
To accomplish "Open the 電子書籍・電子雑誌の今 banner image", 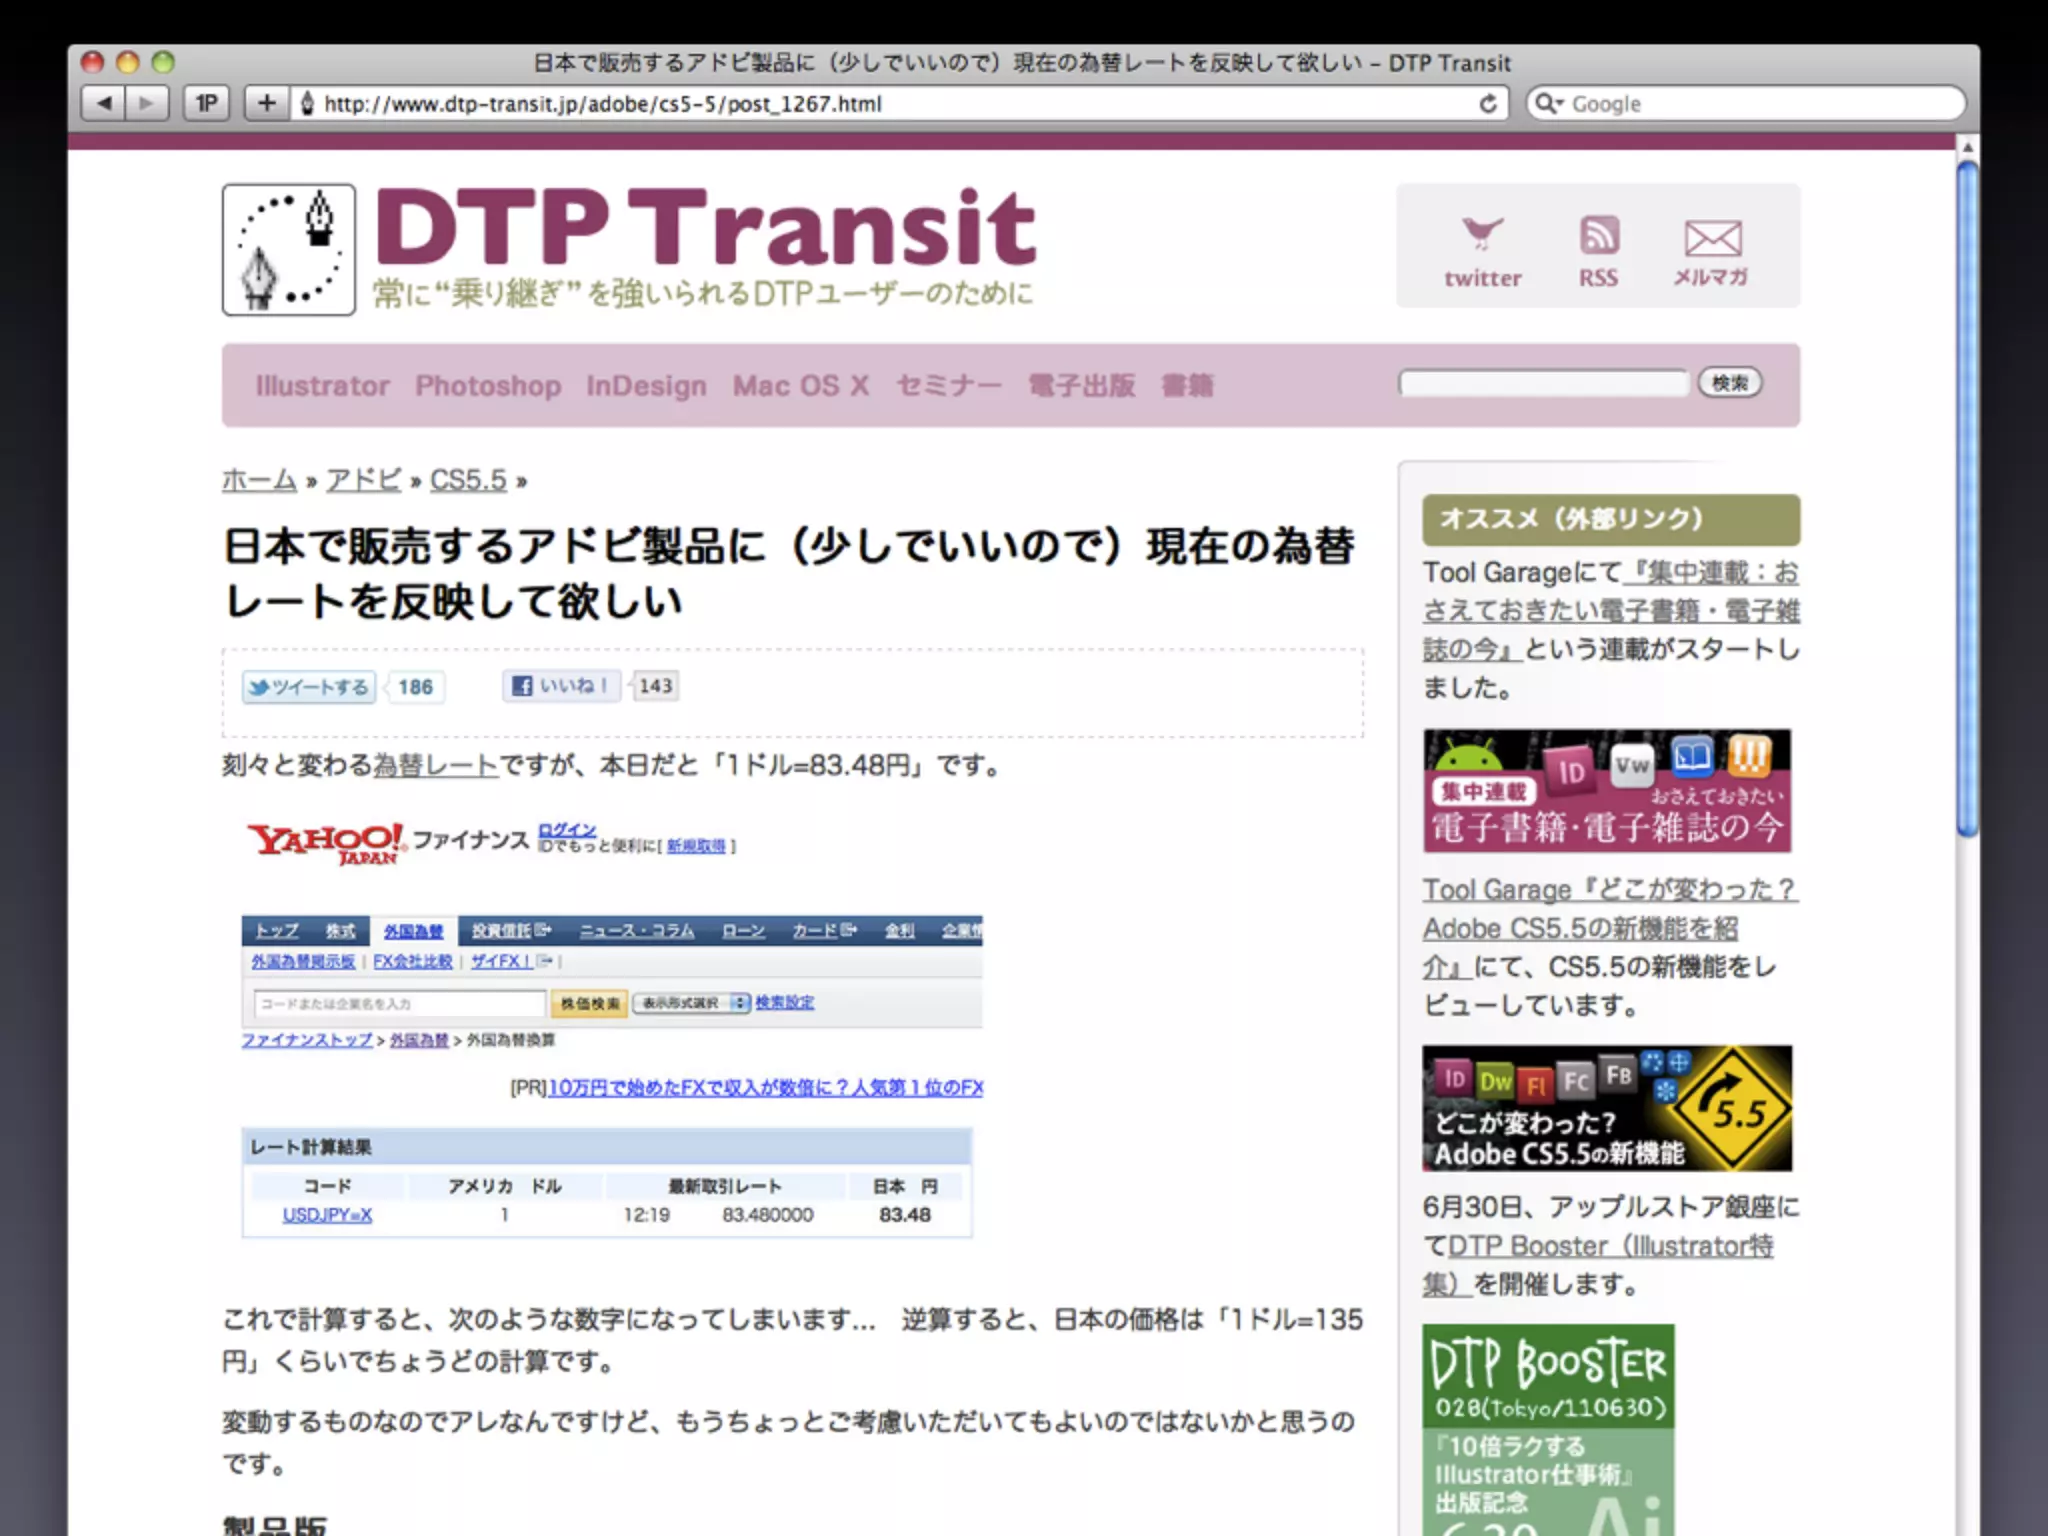I will click(1606, 791).
